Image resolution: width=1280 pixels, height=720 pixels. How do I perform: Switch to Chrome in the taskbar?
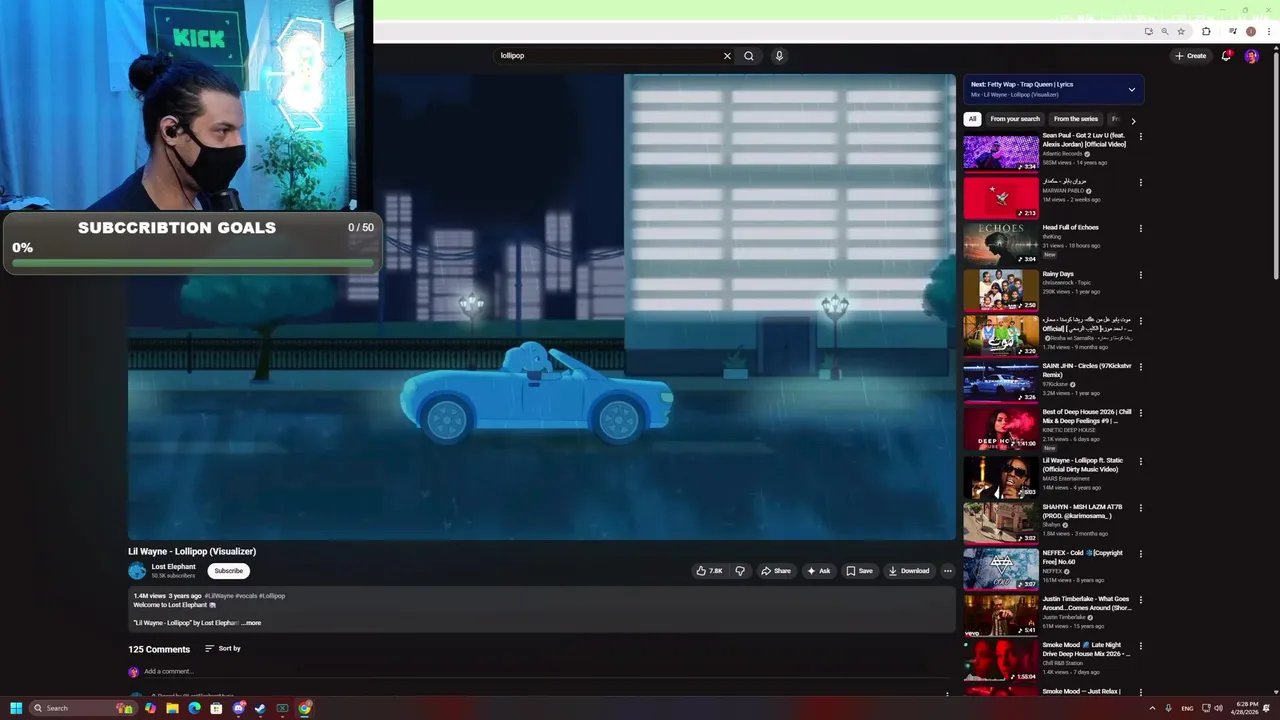(304, 708)
